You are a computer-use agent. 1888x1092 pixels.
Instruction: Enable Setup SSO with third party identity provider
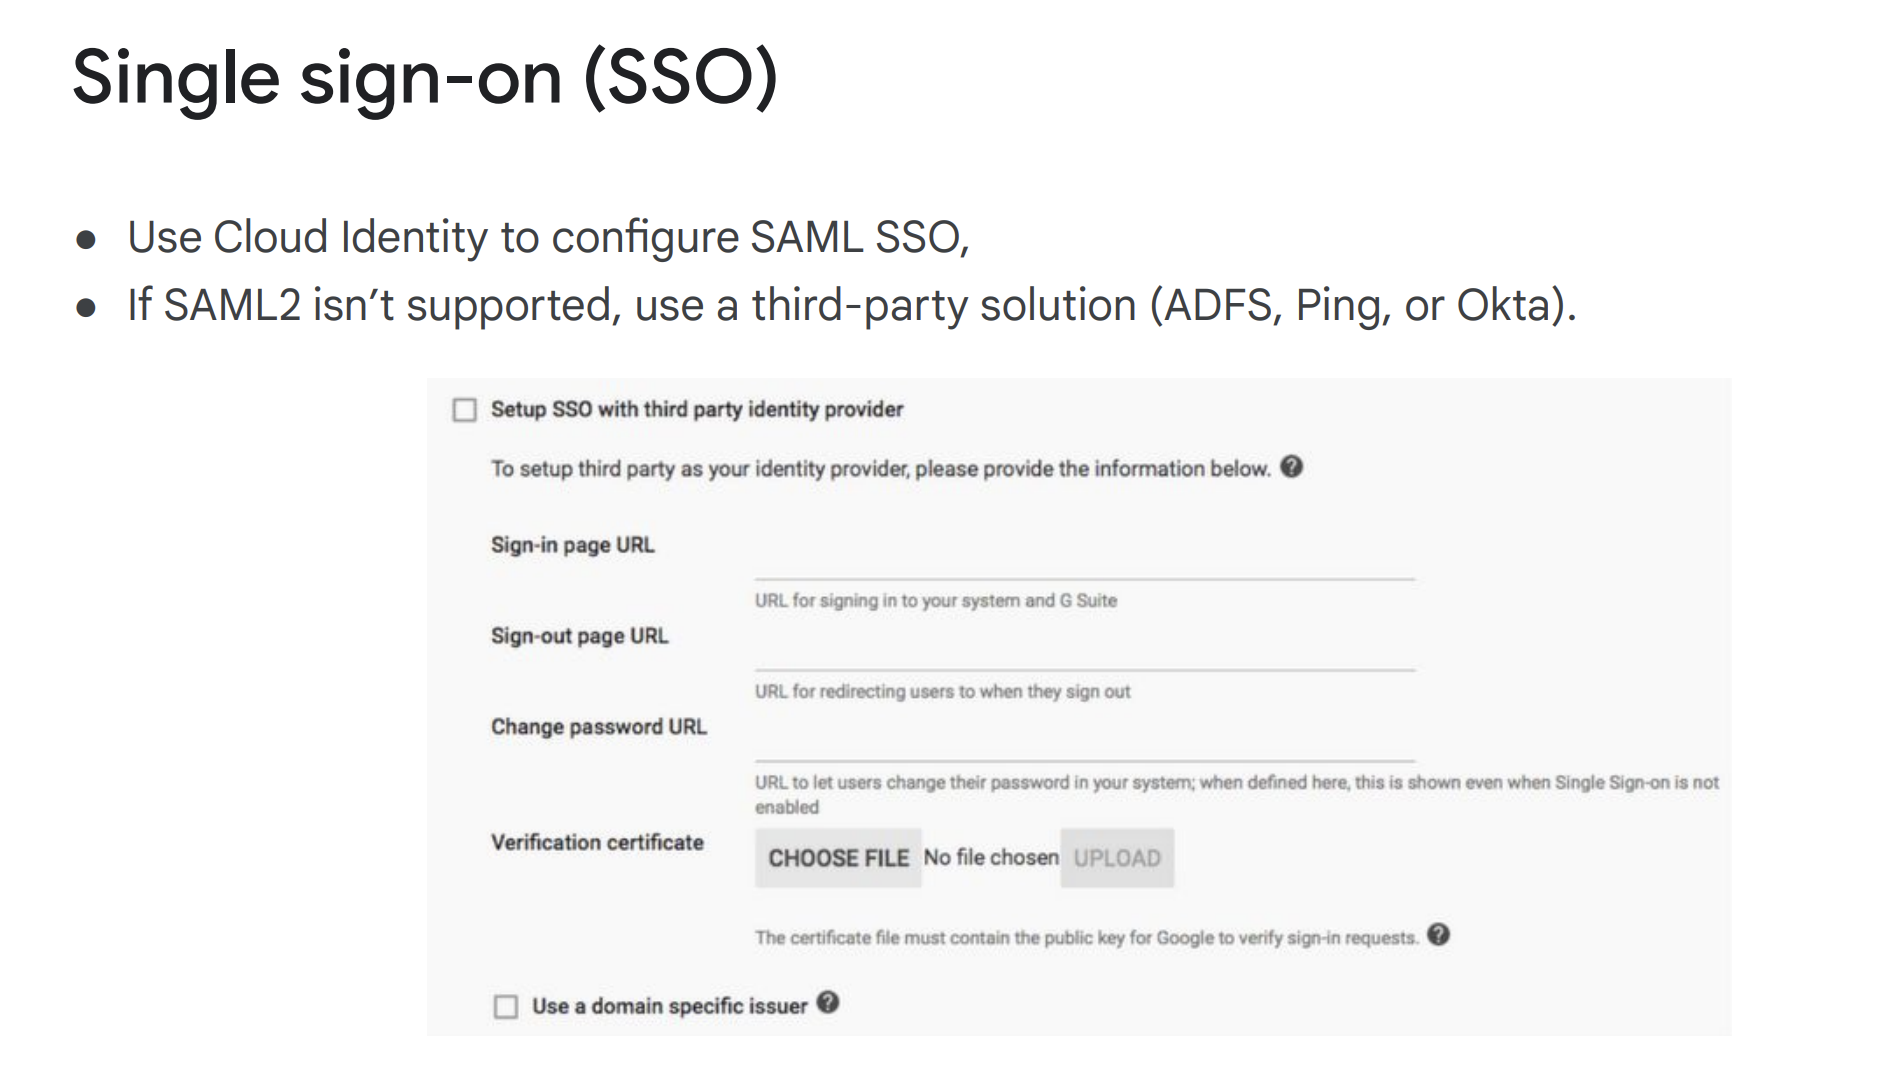coord(465,410)
